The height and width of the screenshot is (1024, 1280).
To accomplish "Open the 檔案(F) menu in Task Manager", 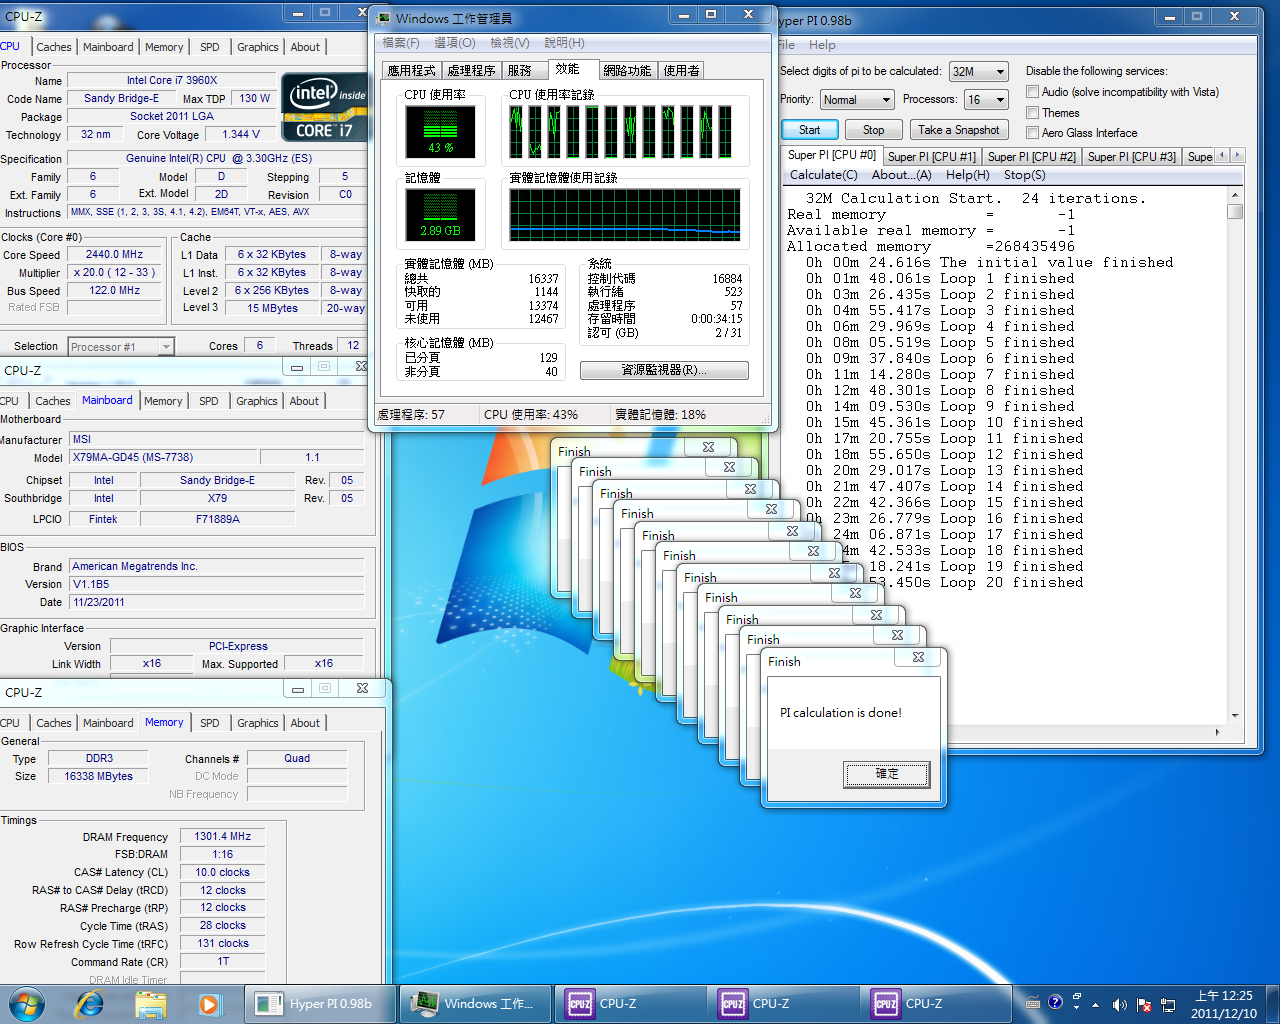I will click(401, 43).
